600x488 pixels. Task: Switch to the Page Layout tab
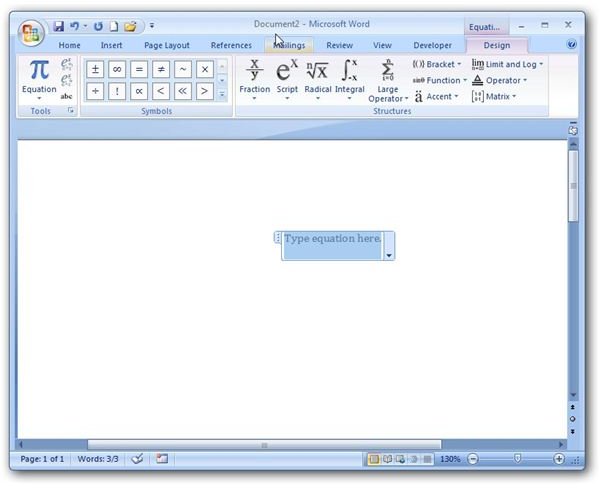(x=167, y=45)
